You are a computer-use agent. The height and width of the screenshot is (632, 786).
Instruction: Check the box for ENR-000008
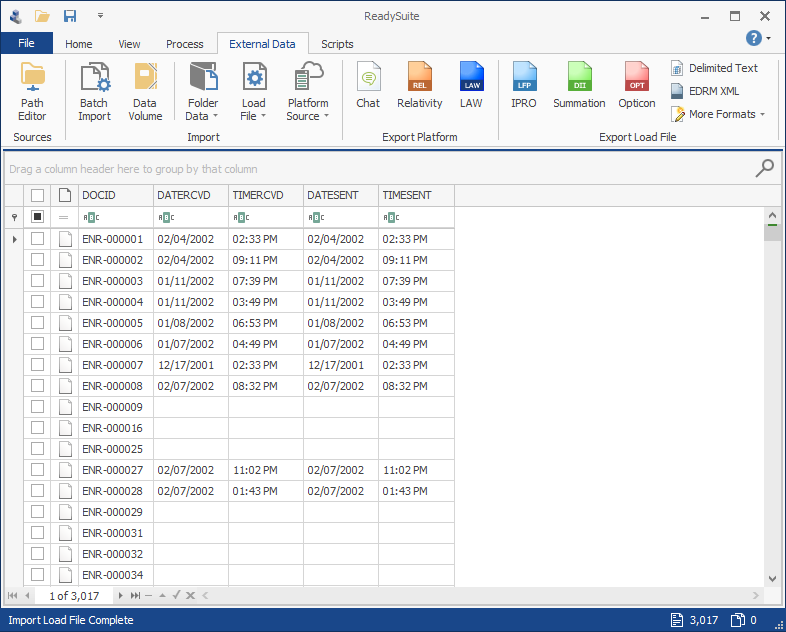pyautogui.click(x=37, y=385)
